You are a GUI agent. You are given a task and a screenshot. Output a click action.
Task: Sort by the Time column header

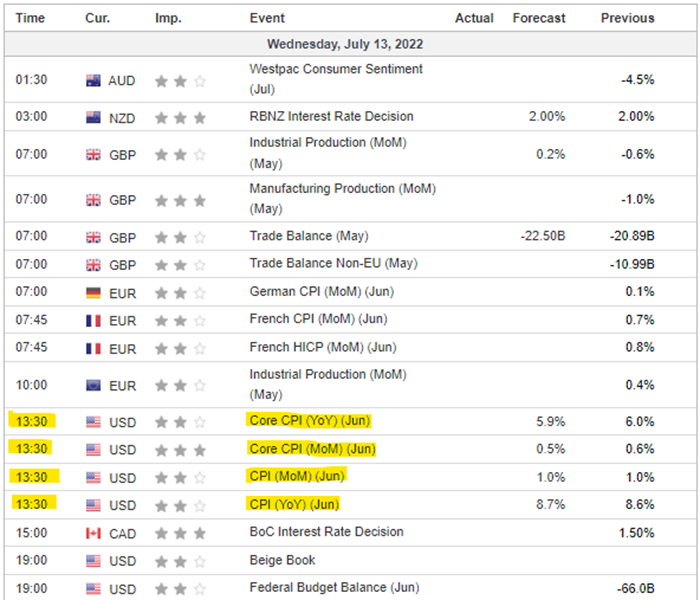(x=30, y=18)
